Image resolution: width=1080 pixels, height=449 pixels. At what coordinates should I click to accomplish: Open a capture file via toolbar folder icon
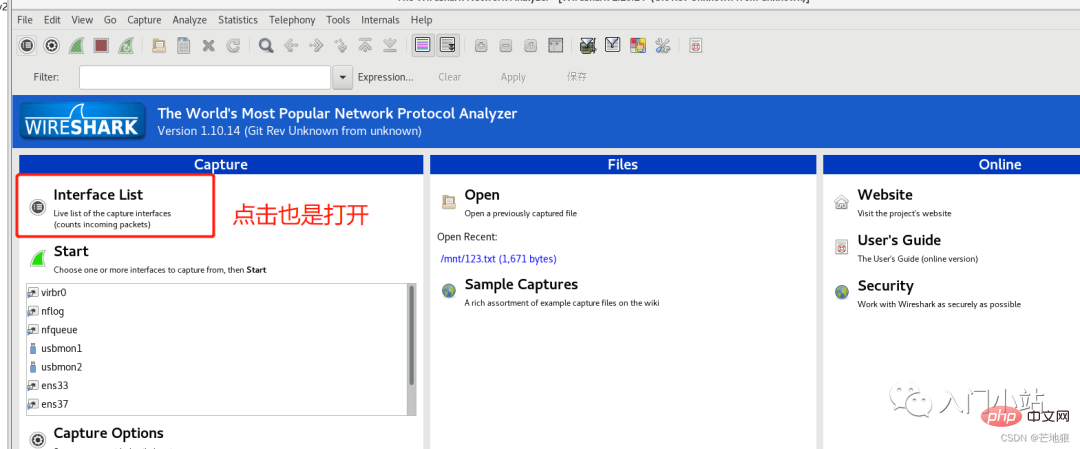(158, 46)
